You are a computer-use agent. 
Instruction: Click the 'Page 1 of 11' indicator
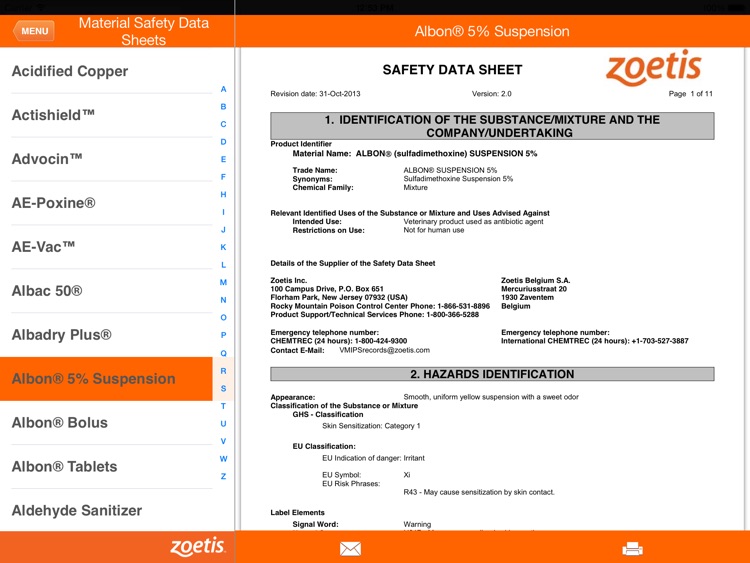[690, 94]
